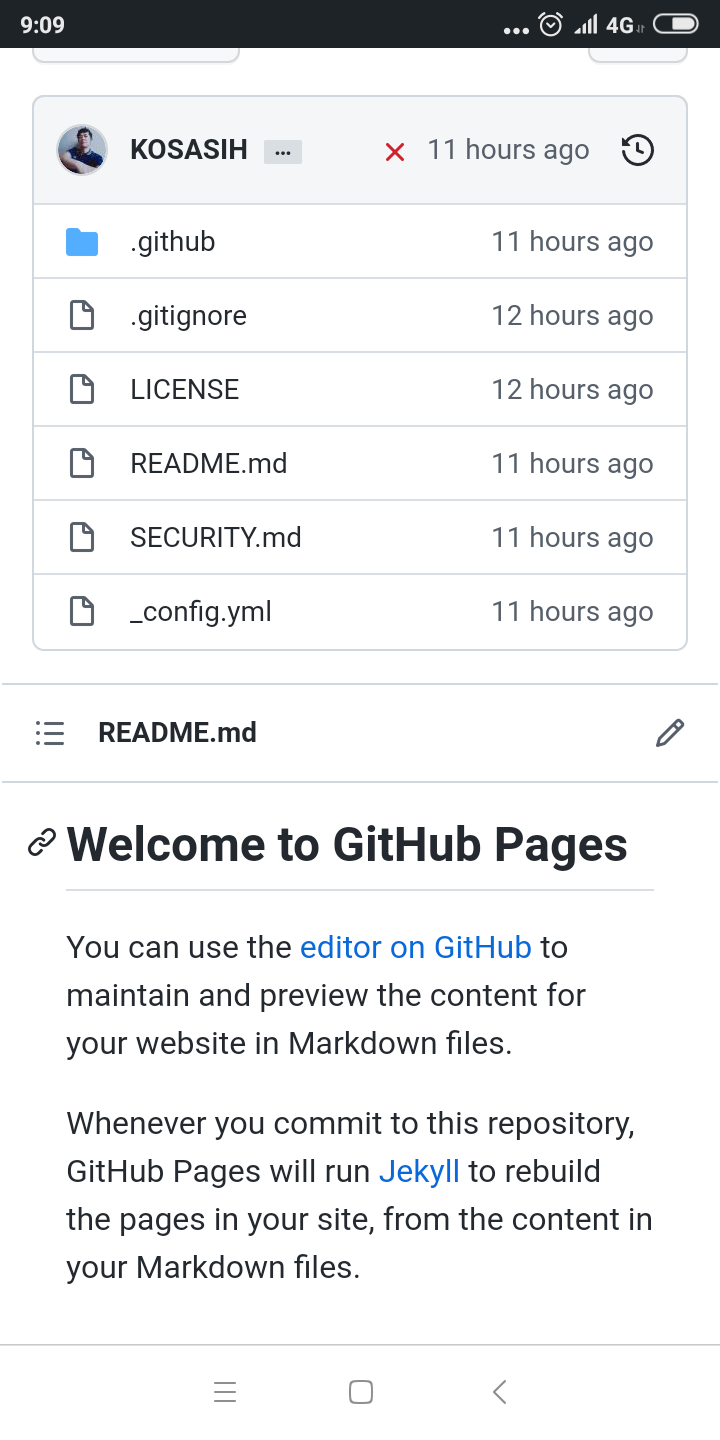Viewport: 720px width, 1440px height.
Task: Click 'Welcome to GitHub Pages' heading
Action: point(347,845)
